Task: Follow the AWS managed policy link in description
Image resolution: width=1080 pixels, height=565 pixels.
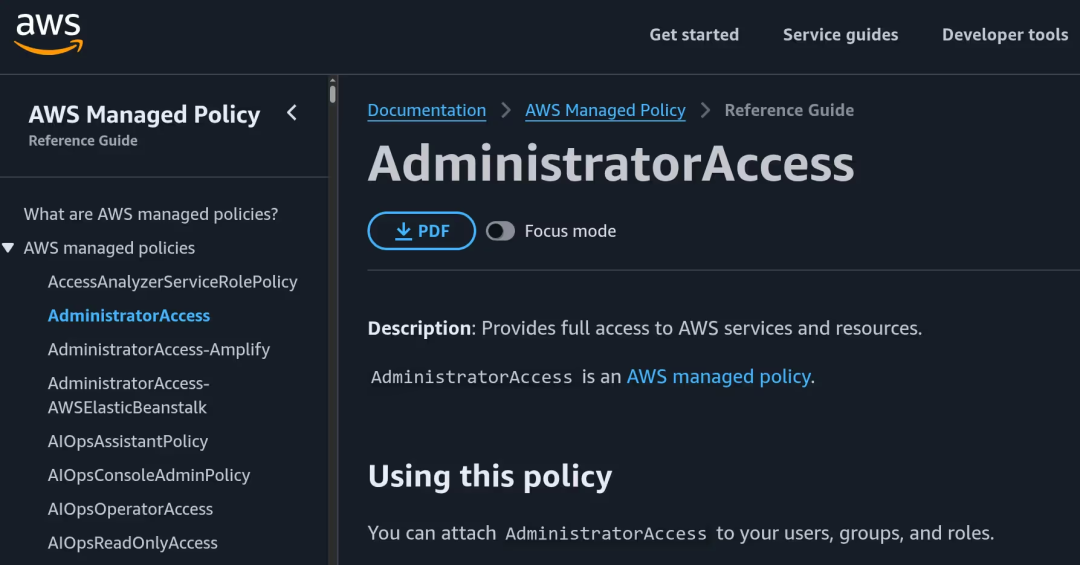Action: click(718, 377)
